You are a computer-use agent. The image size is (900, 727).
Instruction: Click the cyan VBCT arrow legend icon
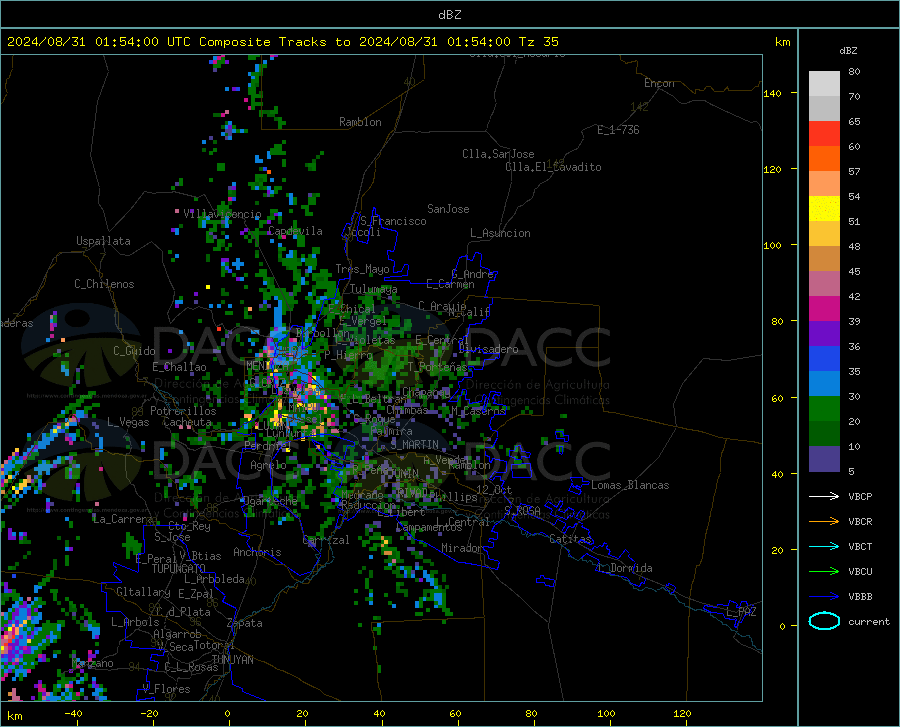[x=824, y=546]
